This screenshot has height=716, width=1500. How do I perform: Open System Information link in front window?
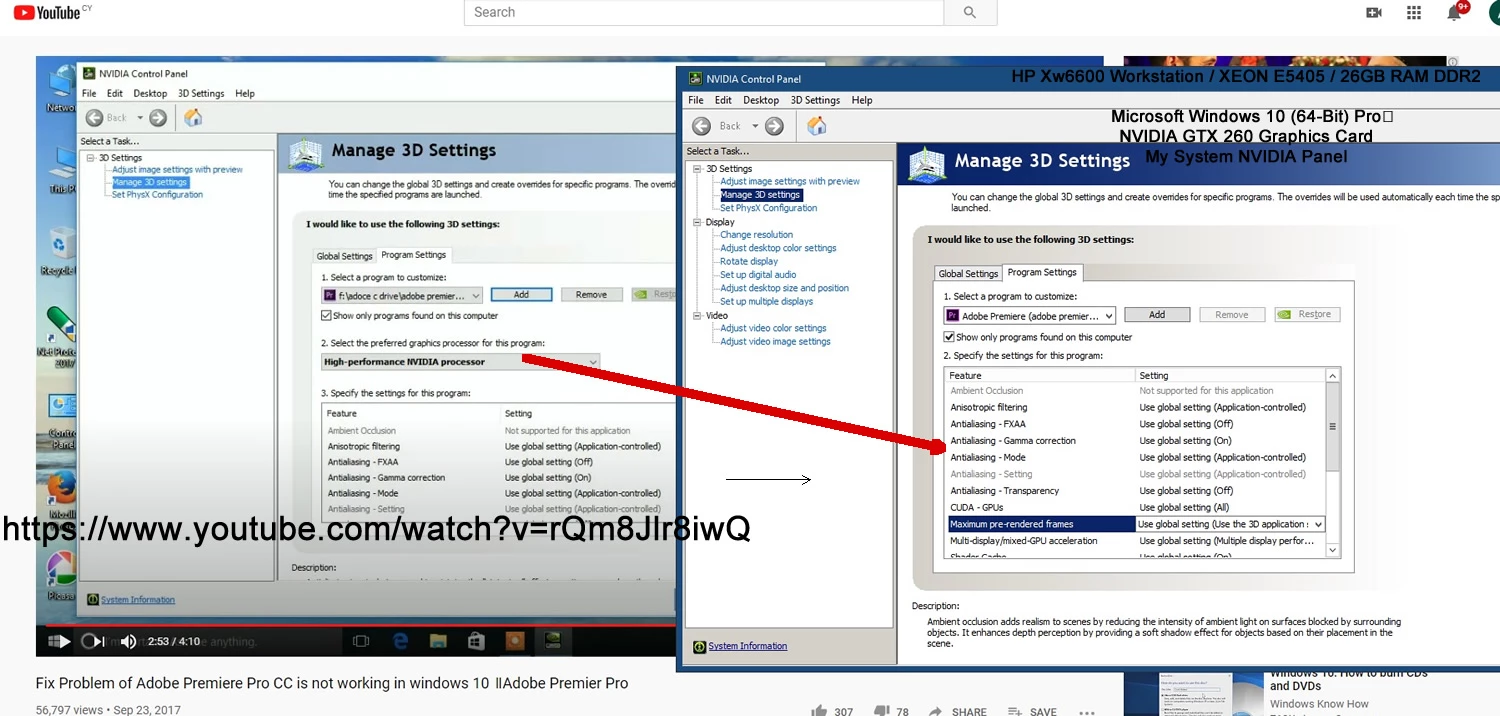(747, 646)
